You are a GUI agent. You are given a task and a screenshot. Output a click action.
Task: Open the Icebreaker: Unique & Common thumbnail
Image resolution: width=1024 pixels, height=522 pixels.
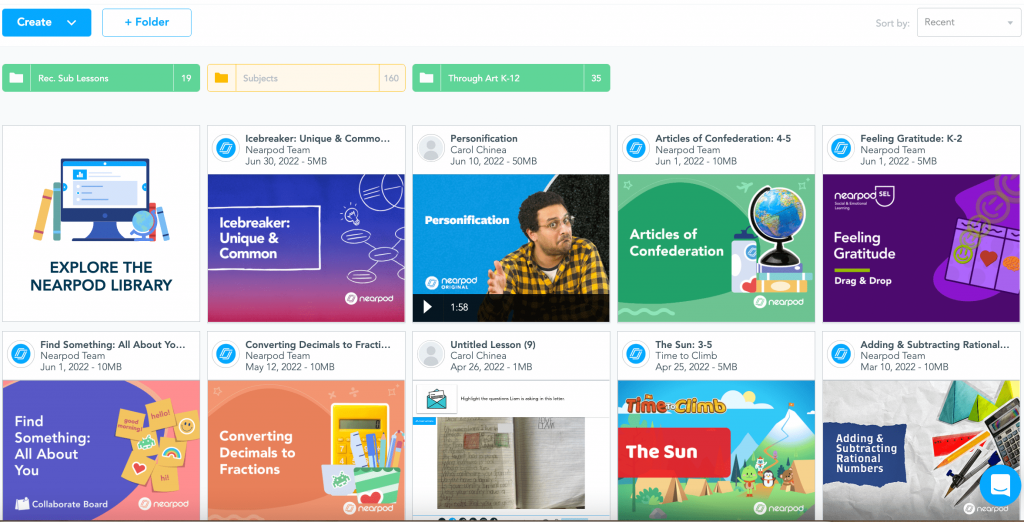pyautogui.click(x=306, y=248)
